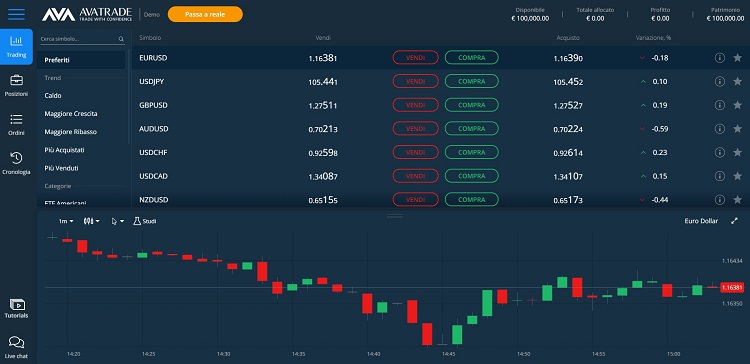Click the Disponibile € 100,000.00 balance
Viewport: 750px width, 364px height.
(x=529, y=14)
